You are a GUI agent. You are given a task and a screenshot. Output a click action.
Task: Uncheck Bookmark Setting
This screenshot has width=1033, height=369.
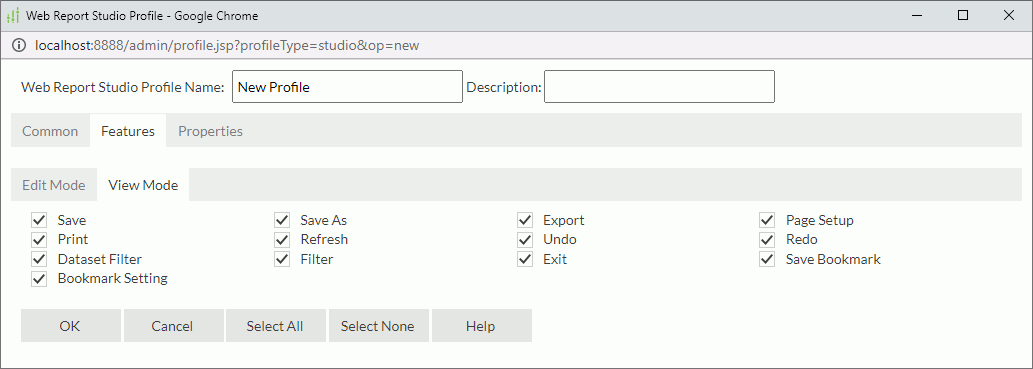(x=39, y=279)
